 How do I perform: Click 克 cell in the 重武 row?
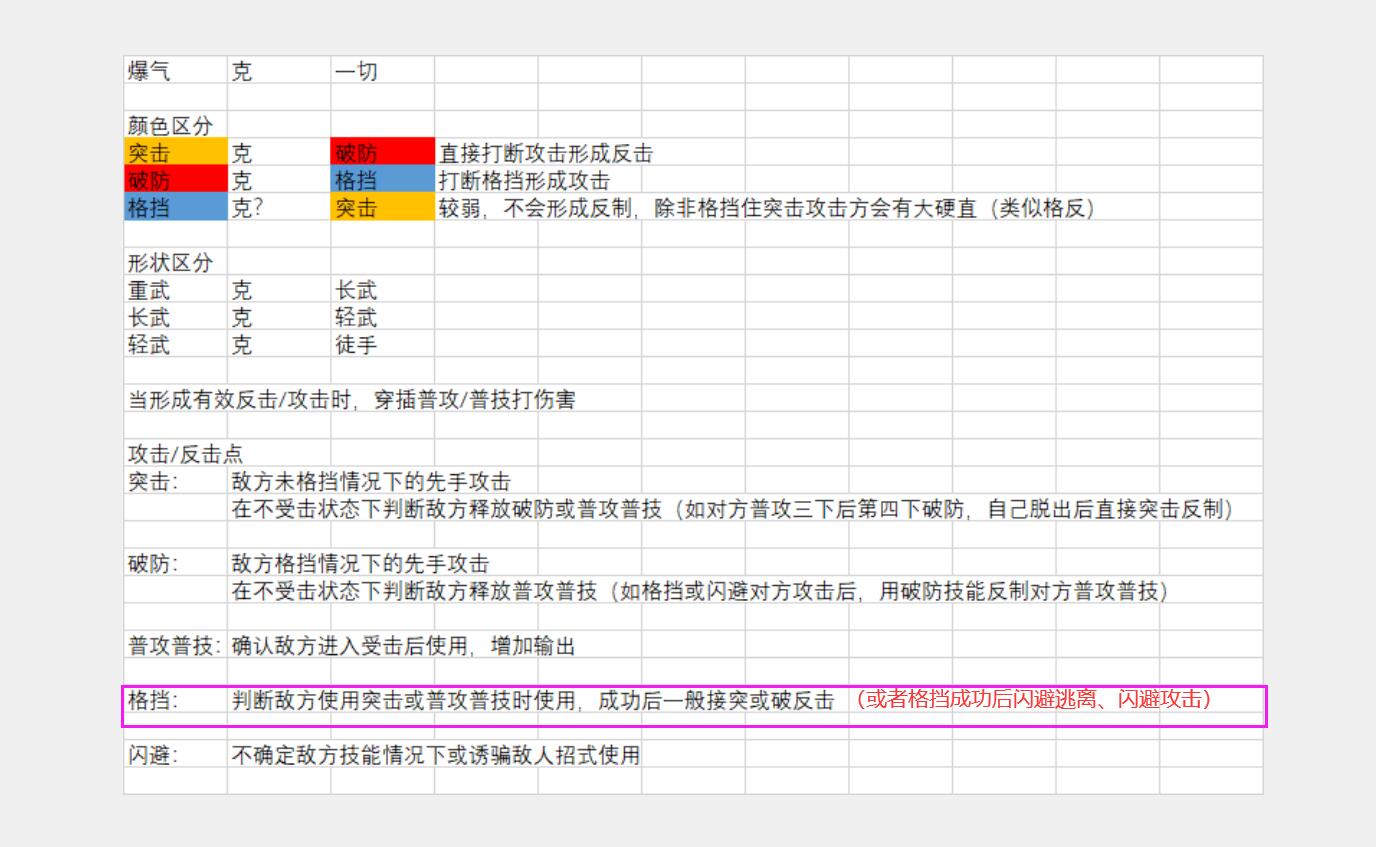(279, 290)
